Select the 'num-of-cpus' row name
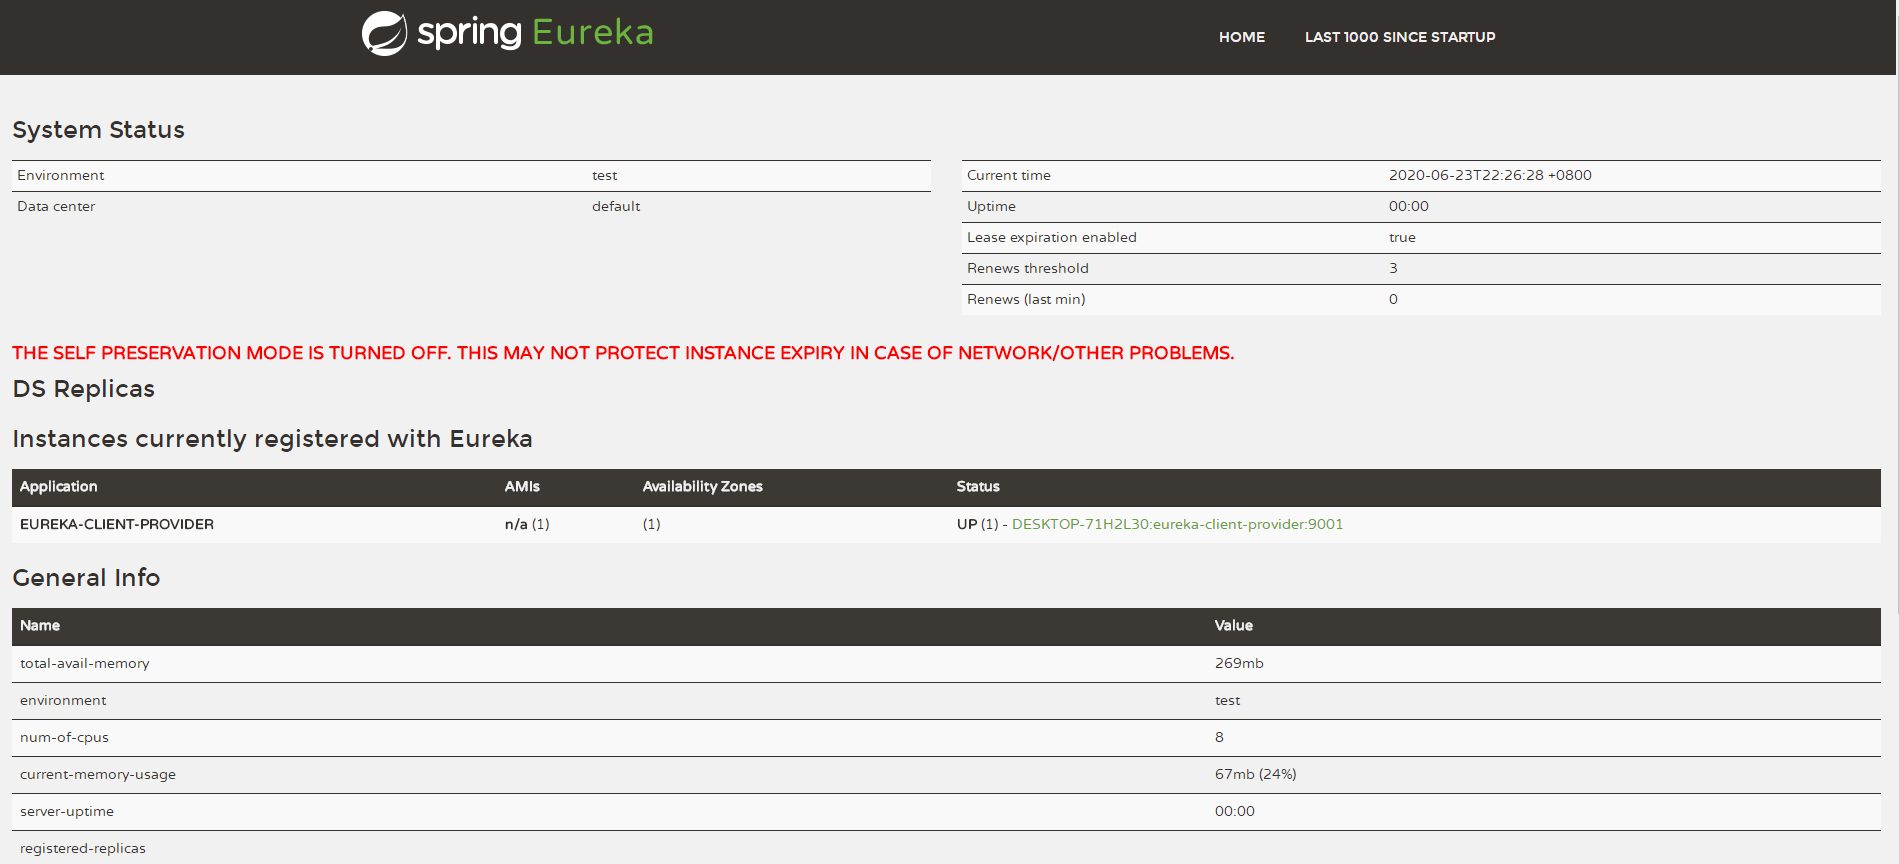The width and height of the screenshot is (1899, 864). (x=64, y=737)
